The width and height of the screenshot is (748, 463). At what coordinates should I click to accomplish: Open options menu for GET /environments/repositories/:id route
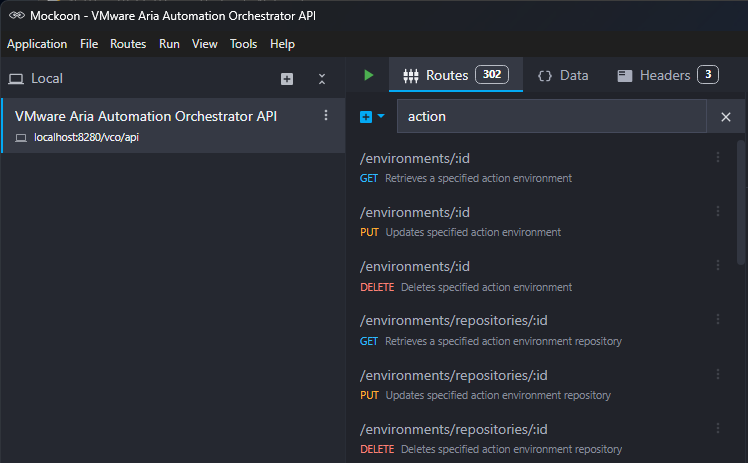click(717, 319)
